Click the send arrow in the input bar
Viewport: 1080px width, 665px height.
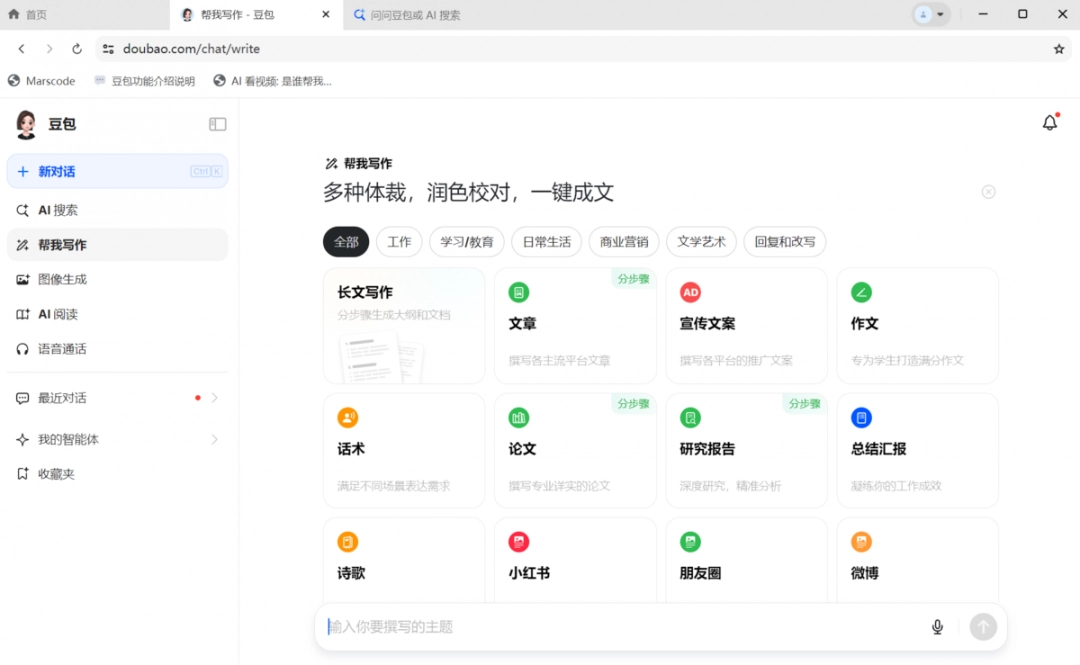coord(983,627)
